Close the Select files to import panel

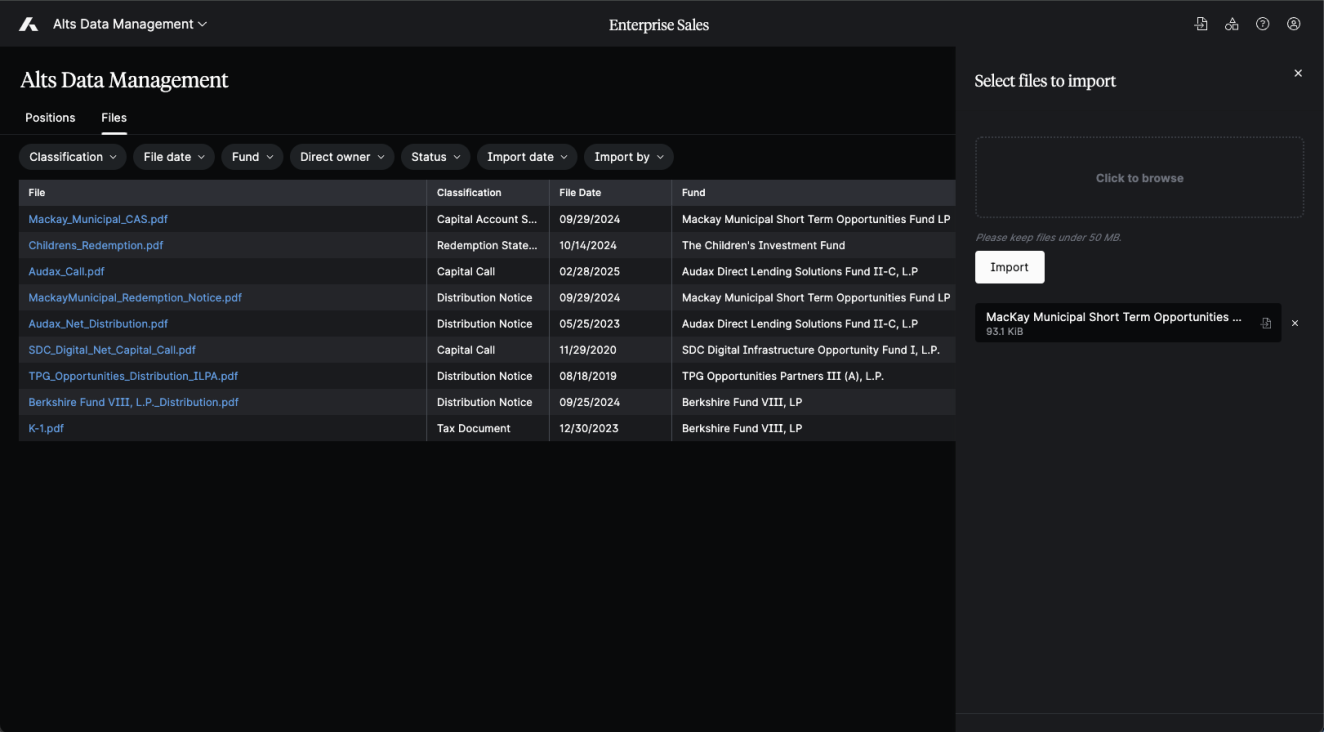click(1298, 73)
